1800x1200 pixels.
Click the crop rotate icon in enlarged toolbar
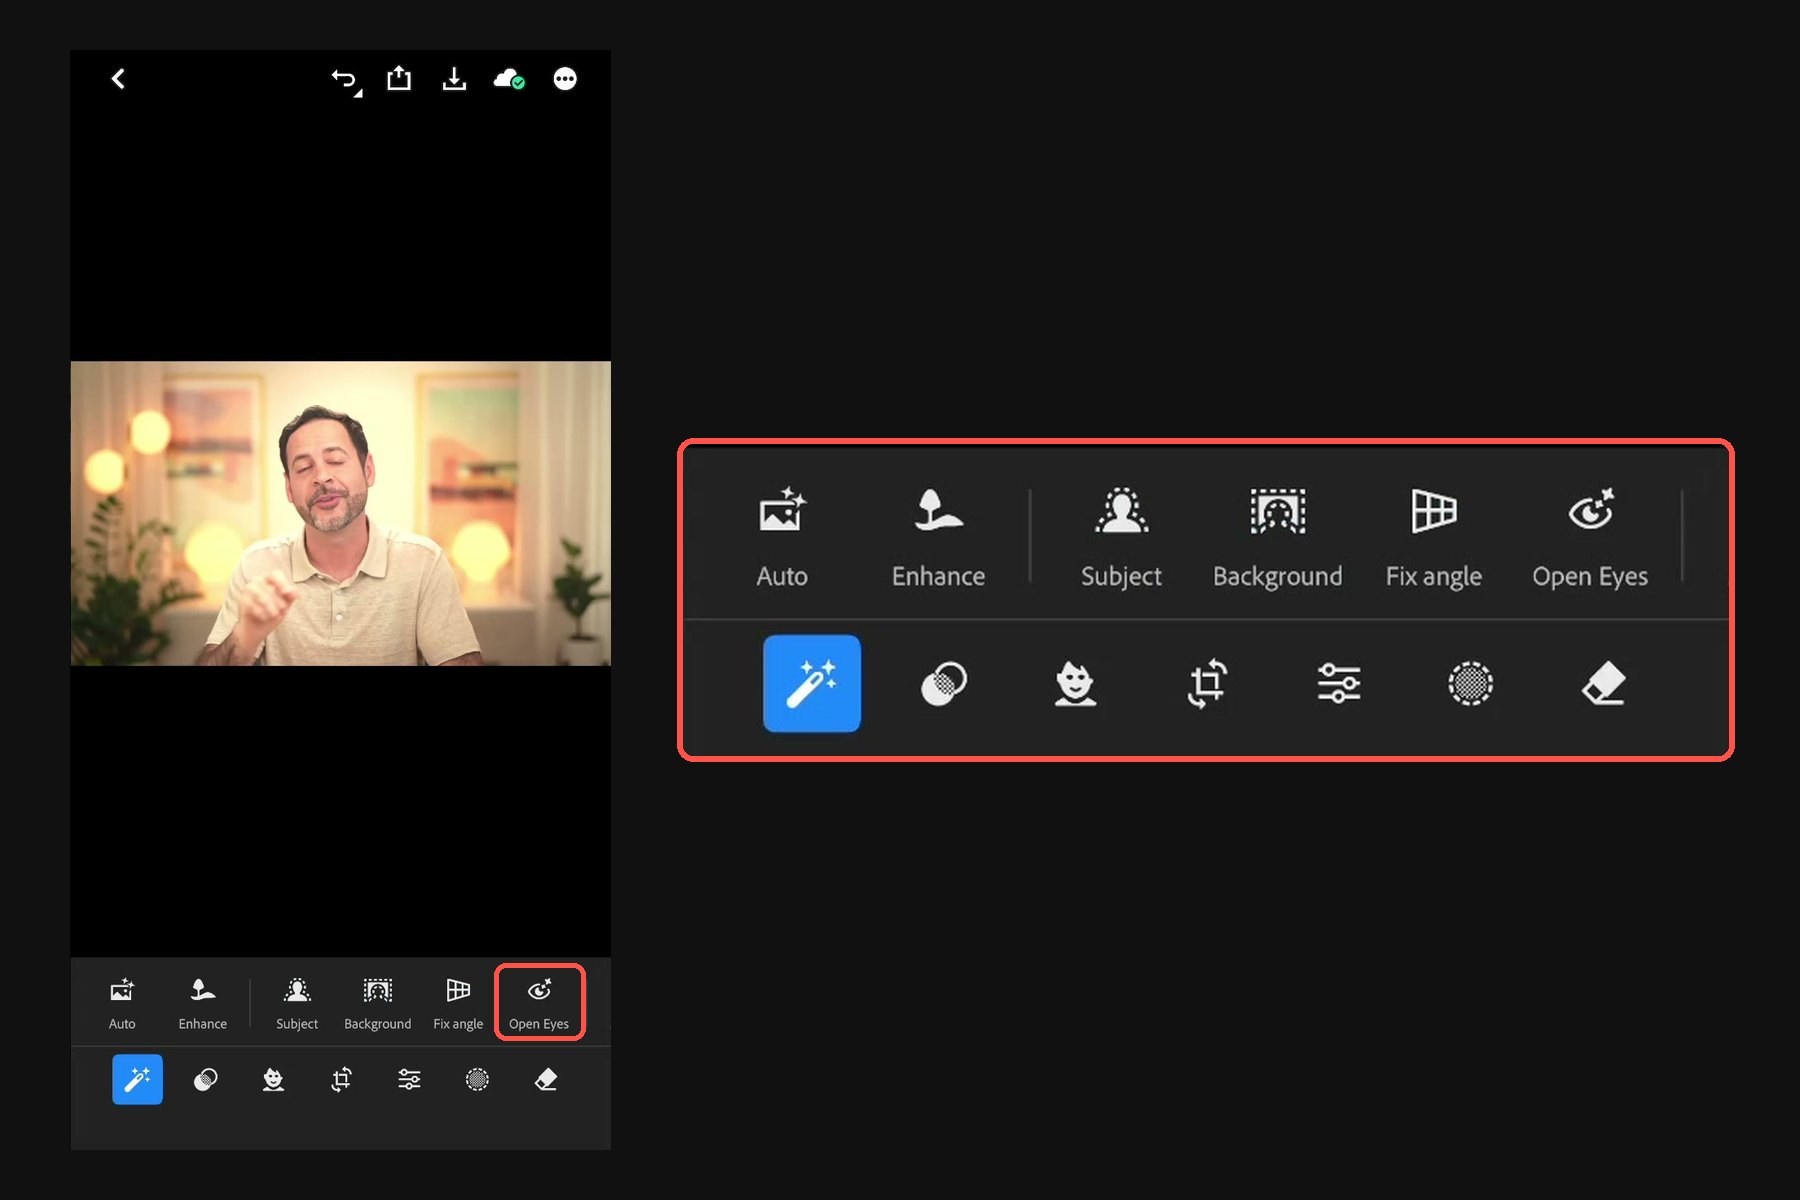[x=1207, y=684]
